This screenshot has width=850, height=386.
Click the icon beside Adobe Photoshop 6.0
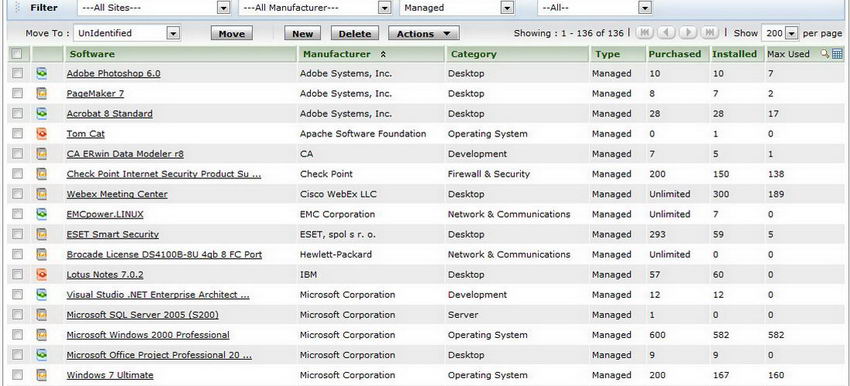(41, 73)
